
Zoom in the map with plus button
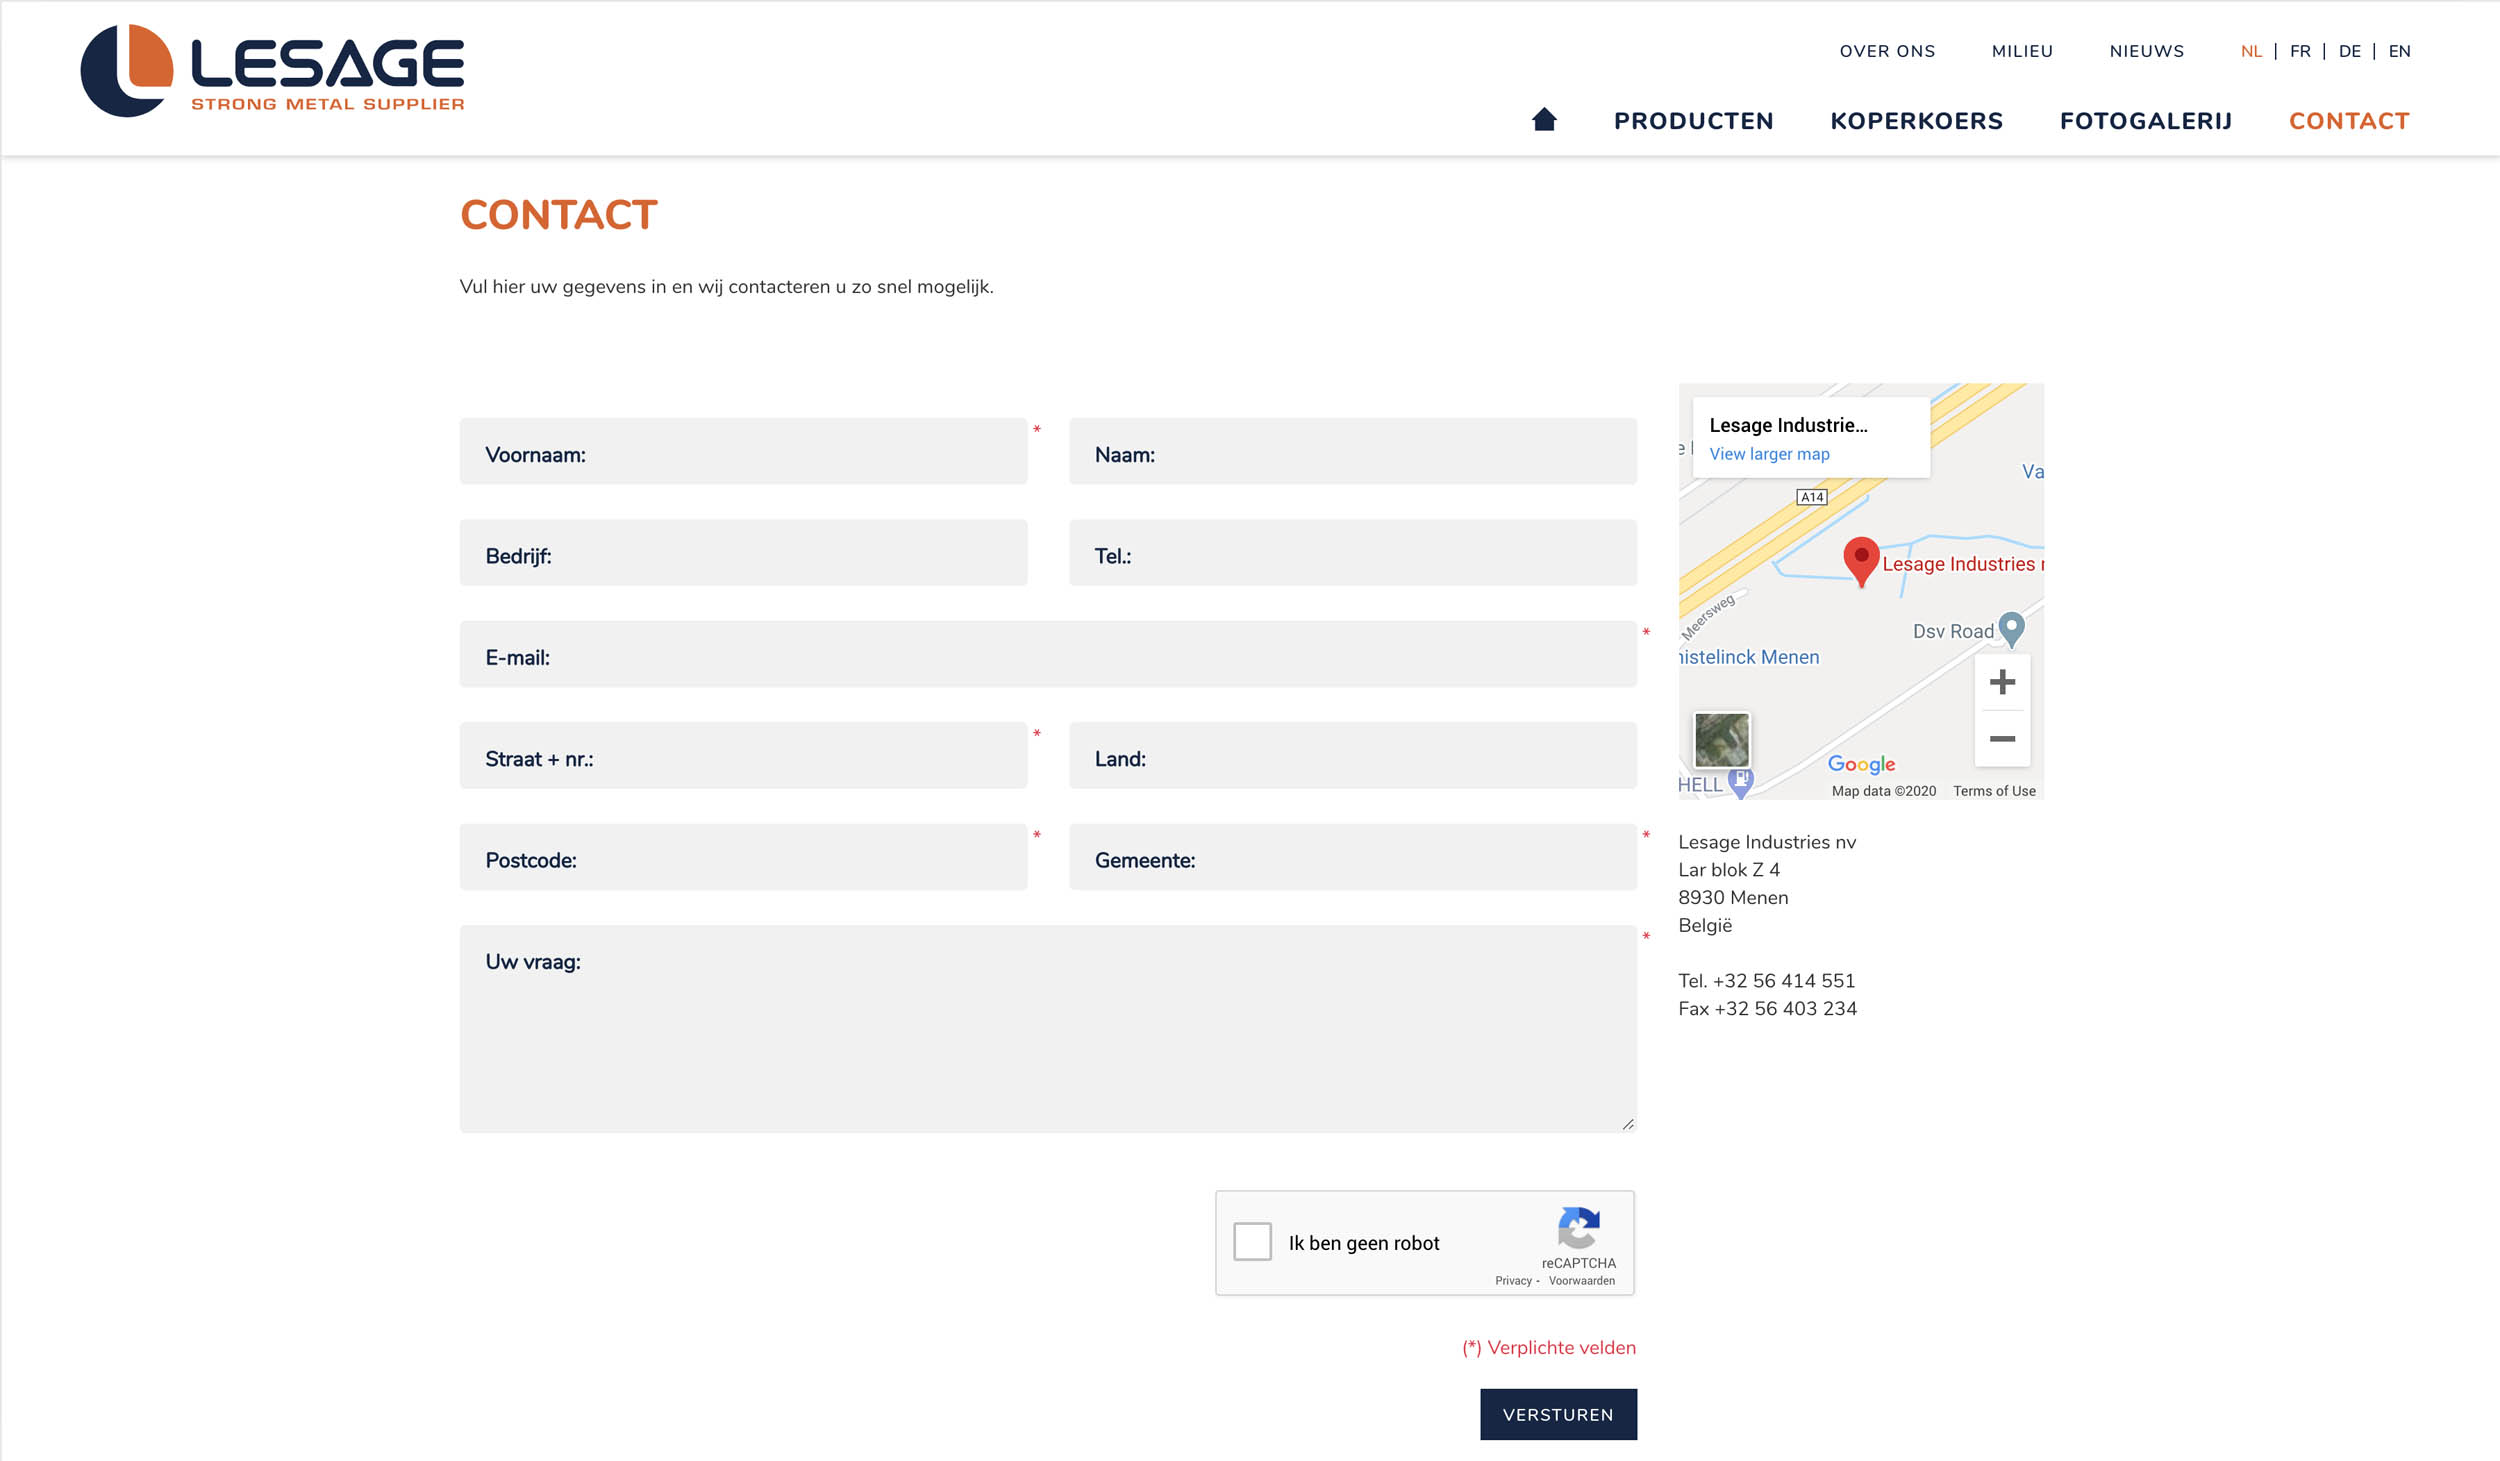point(2001,682)
